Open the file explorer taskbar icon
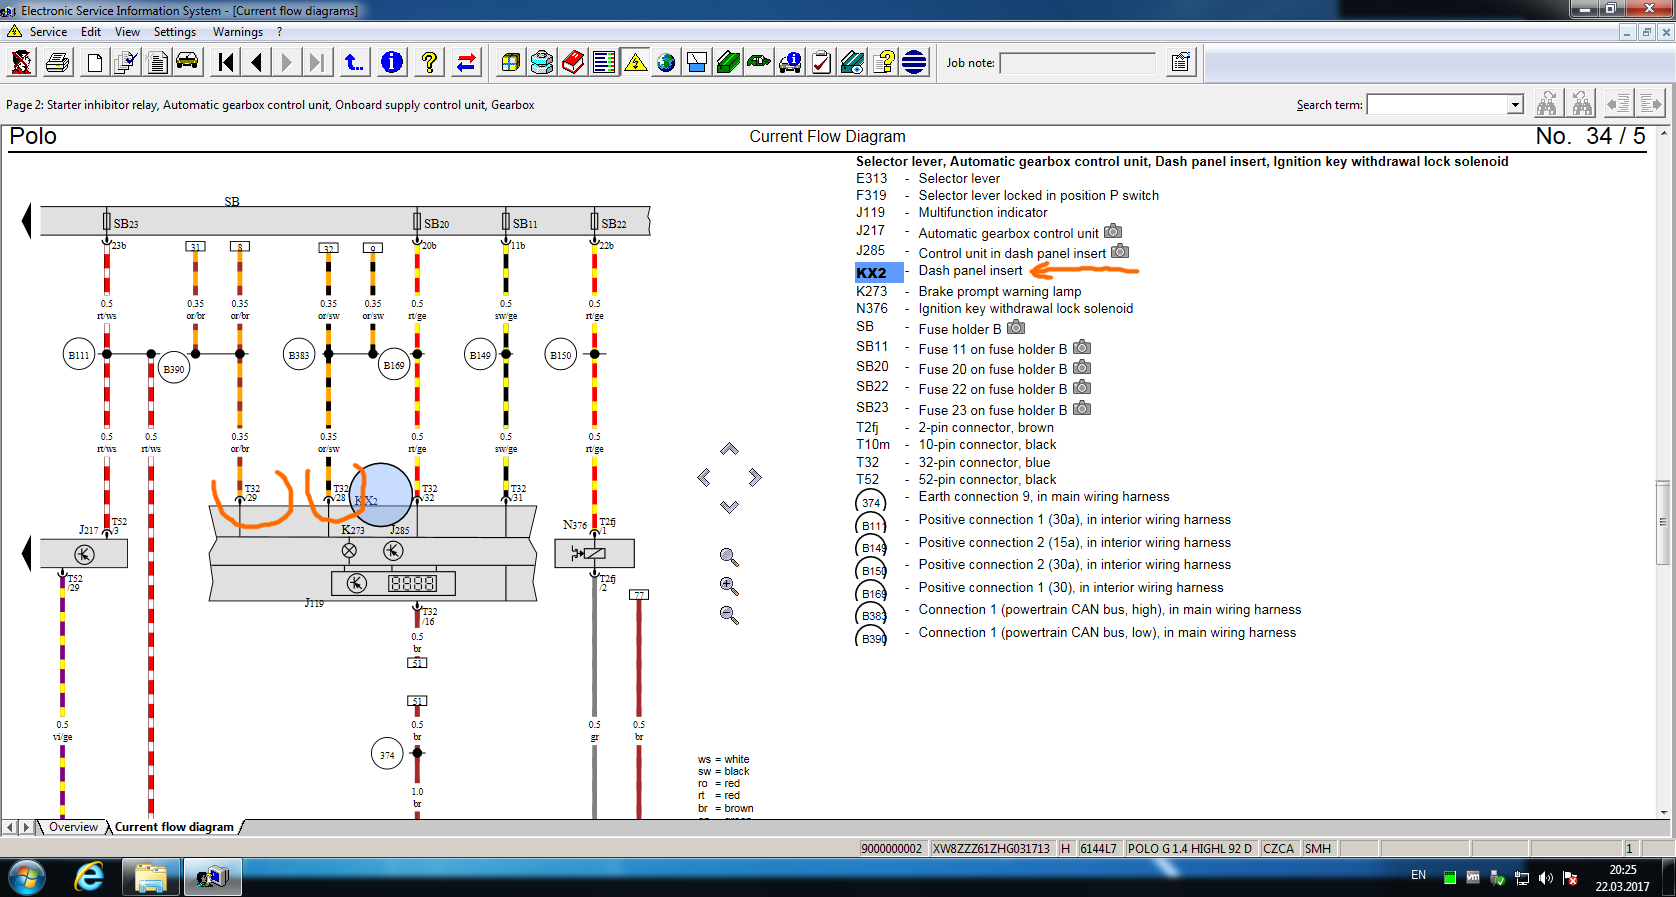This screenshot has width=1676, height=897. pos(150,878)
